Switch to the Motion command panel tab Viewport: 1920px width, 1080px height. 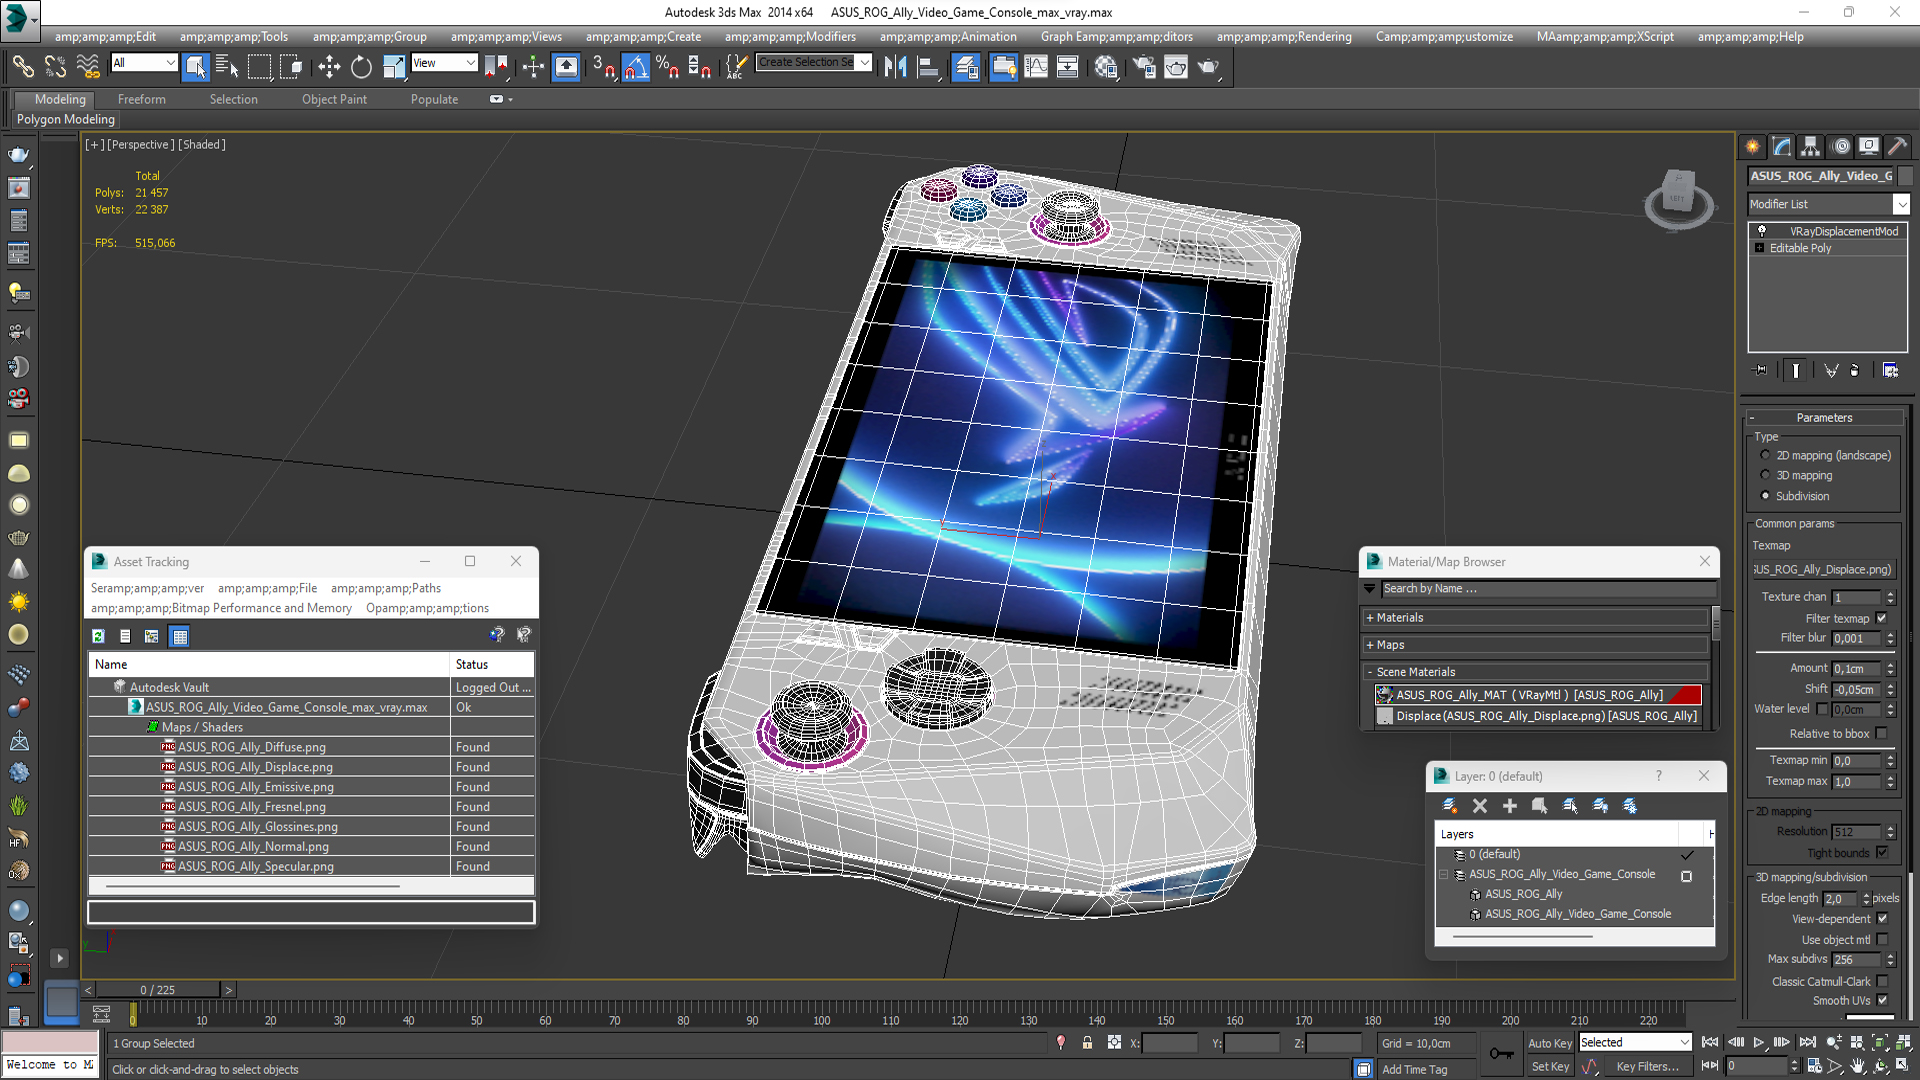pyautogui.click(x=1840, y=146)
